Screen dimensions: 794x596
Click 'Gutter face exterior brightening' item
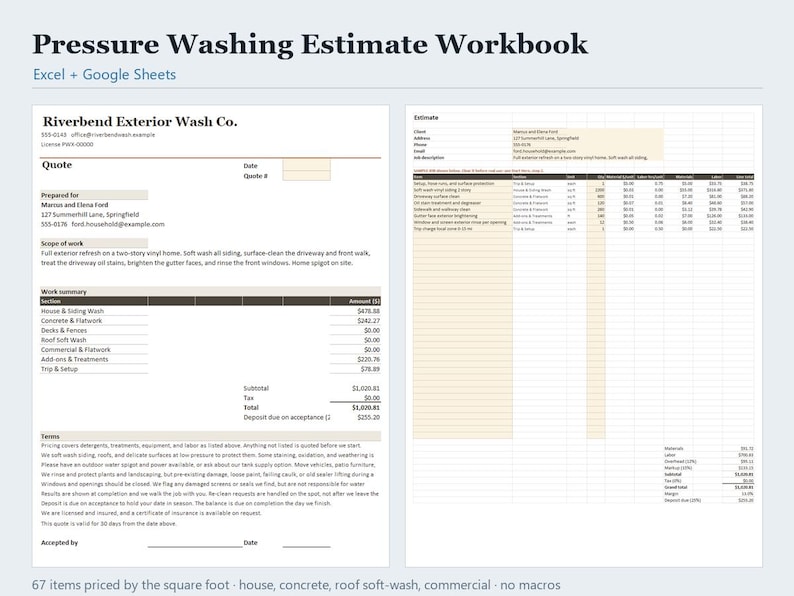pos(445,216)
